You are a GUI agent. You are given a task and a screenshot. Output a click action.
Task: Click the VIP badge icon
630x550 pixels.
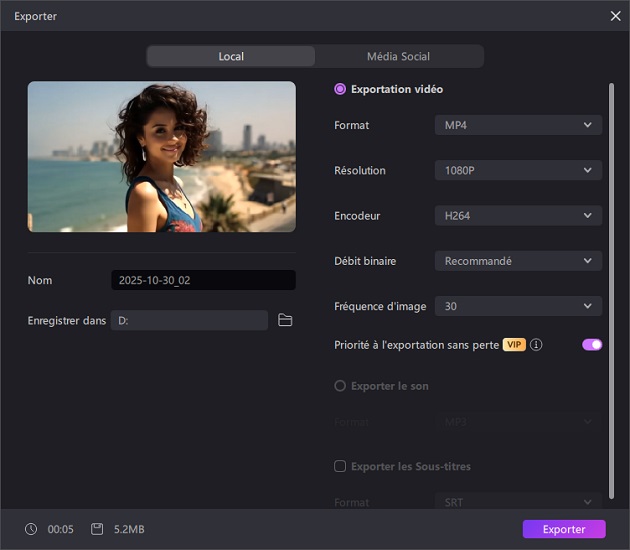[x=514, y=345]
